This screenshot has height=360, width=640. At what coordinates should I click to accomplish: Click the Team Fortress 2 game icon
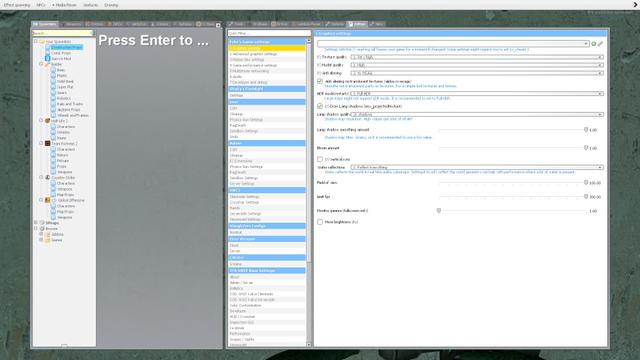point(47,144)
